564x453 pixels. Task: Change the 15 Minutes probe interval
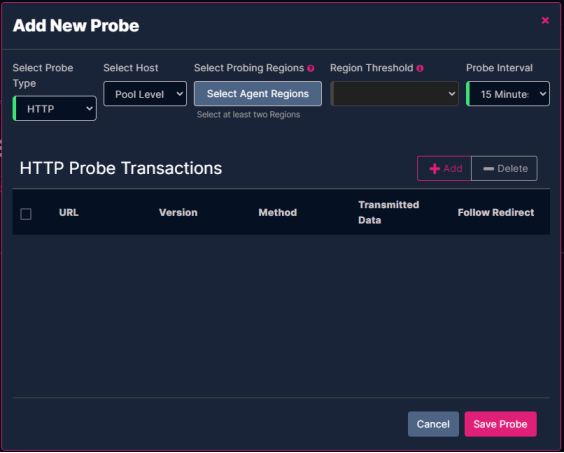click(x=508, y=94)
